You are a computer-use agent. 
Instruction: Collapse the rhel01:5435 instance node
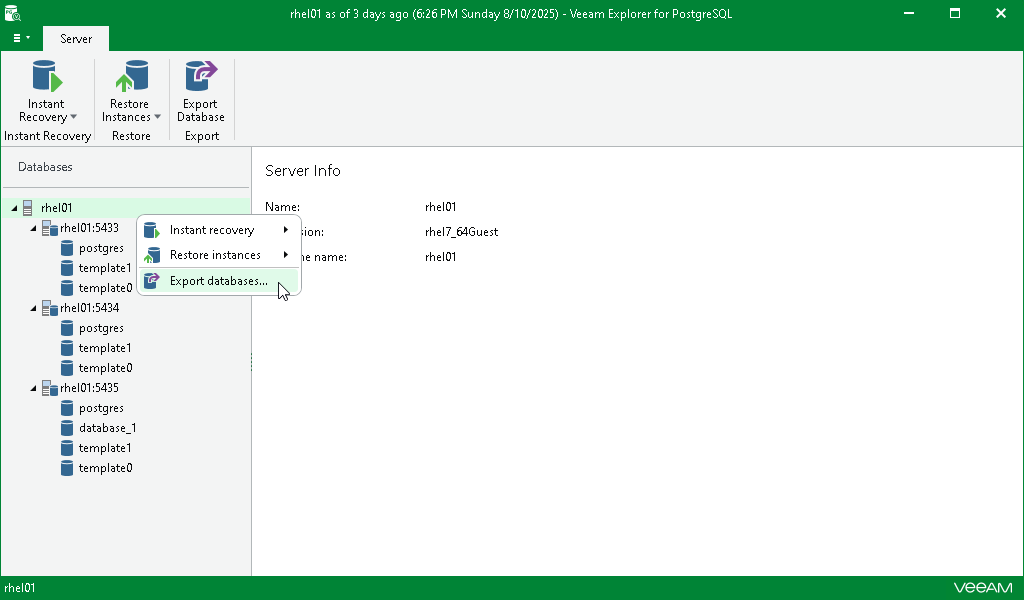(33, 388)
